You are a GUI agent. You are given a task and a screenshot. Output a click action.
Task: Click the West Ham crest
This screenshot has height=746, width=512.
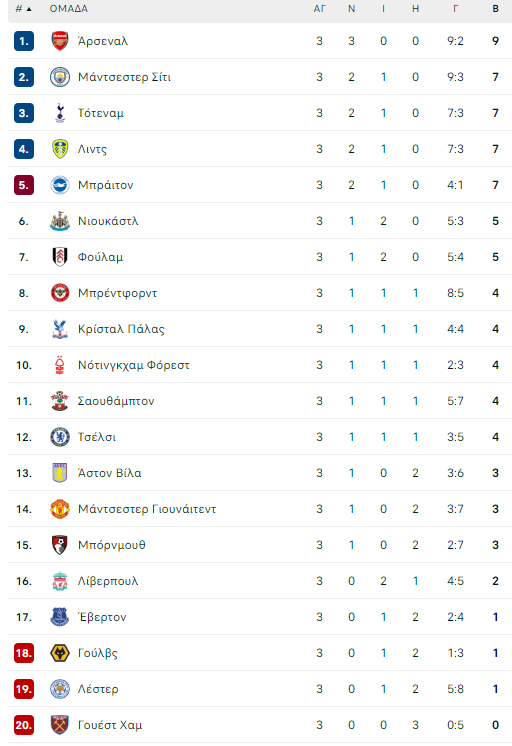(x=60, y=725)
